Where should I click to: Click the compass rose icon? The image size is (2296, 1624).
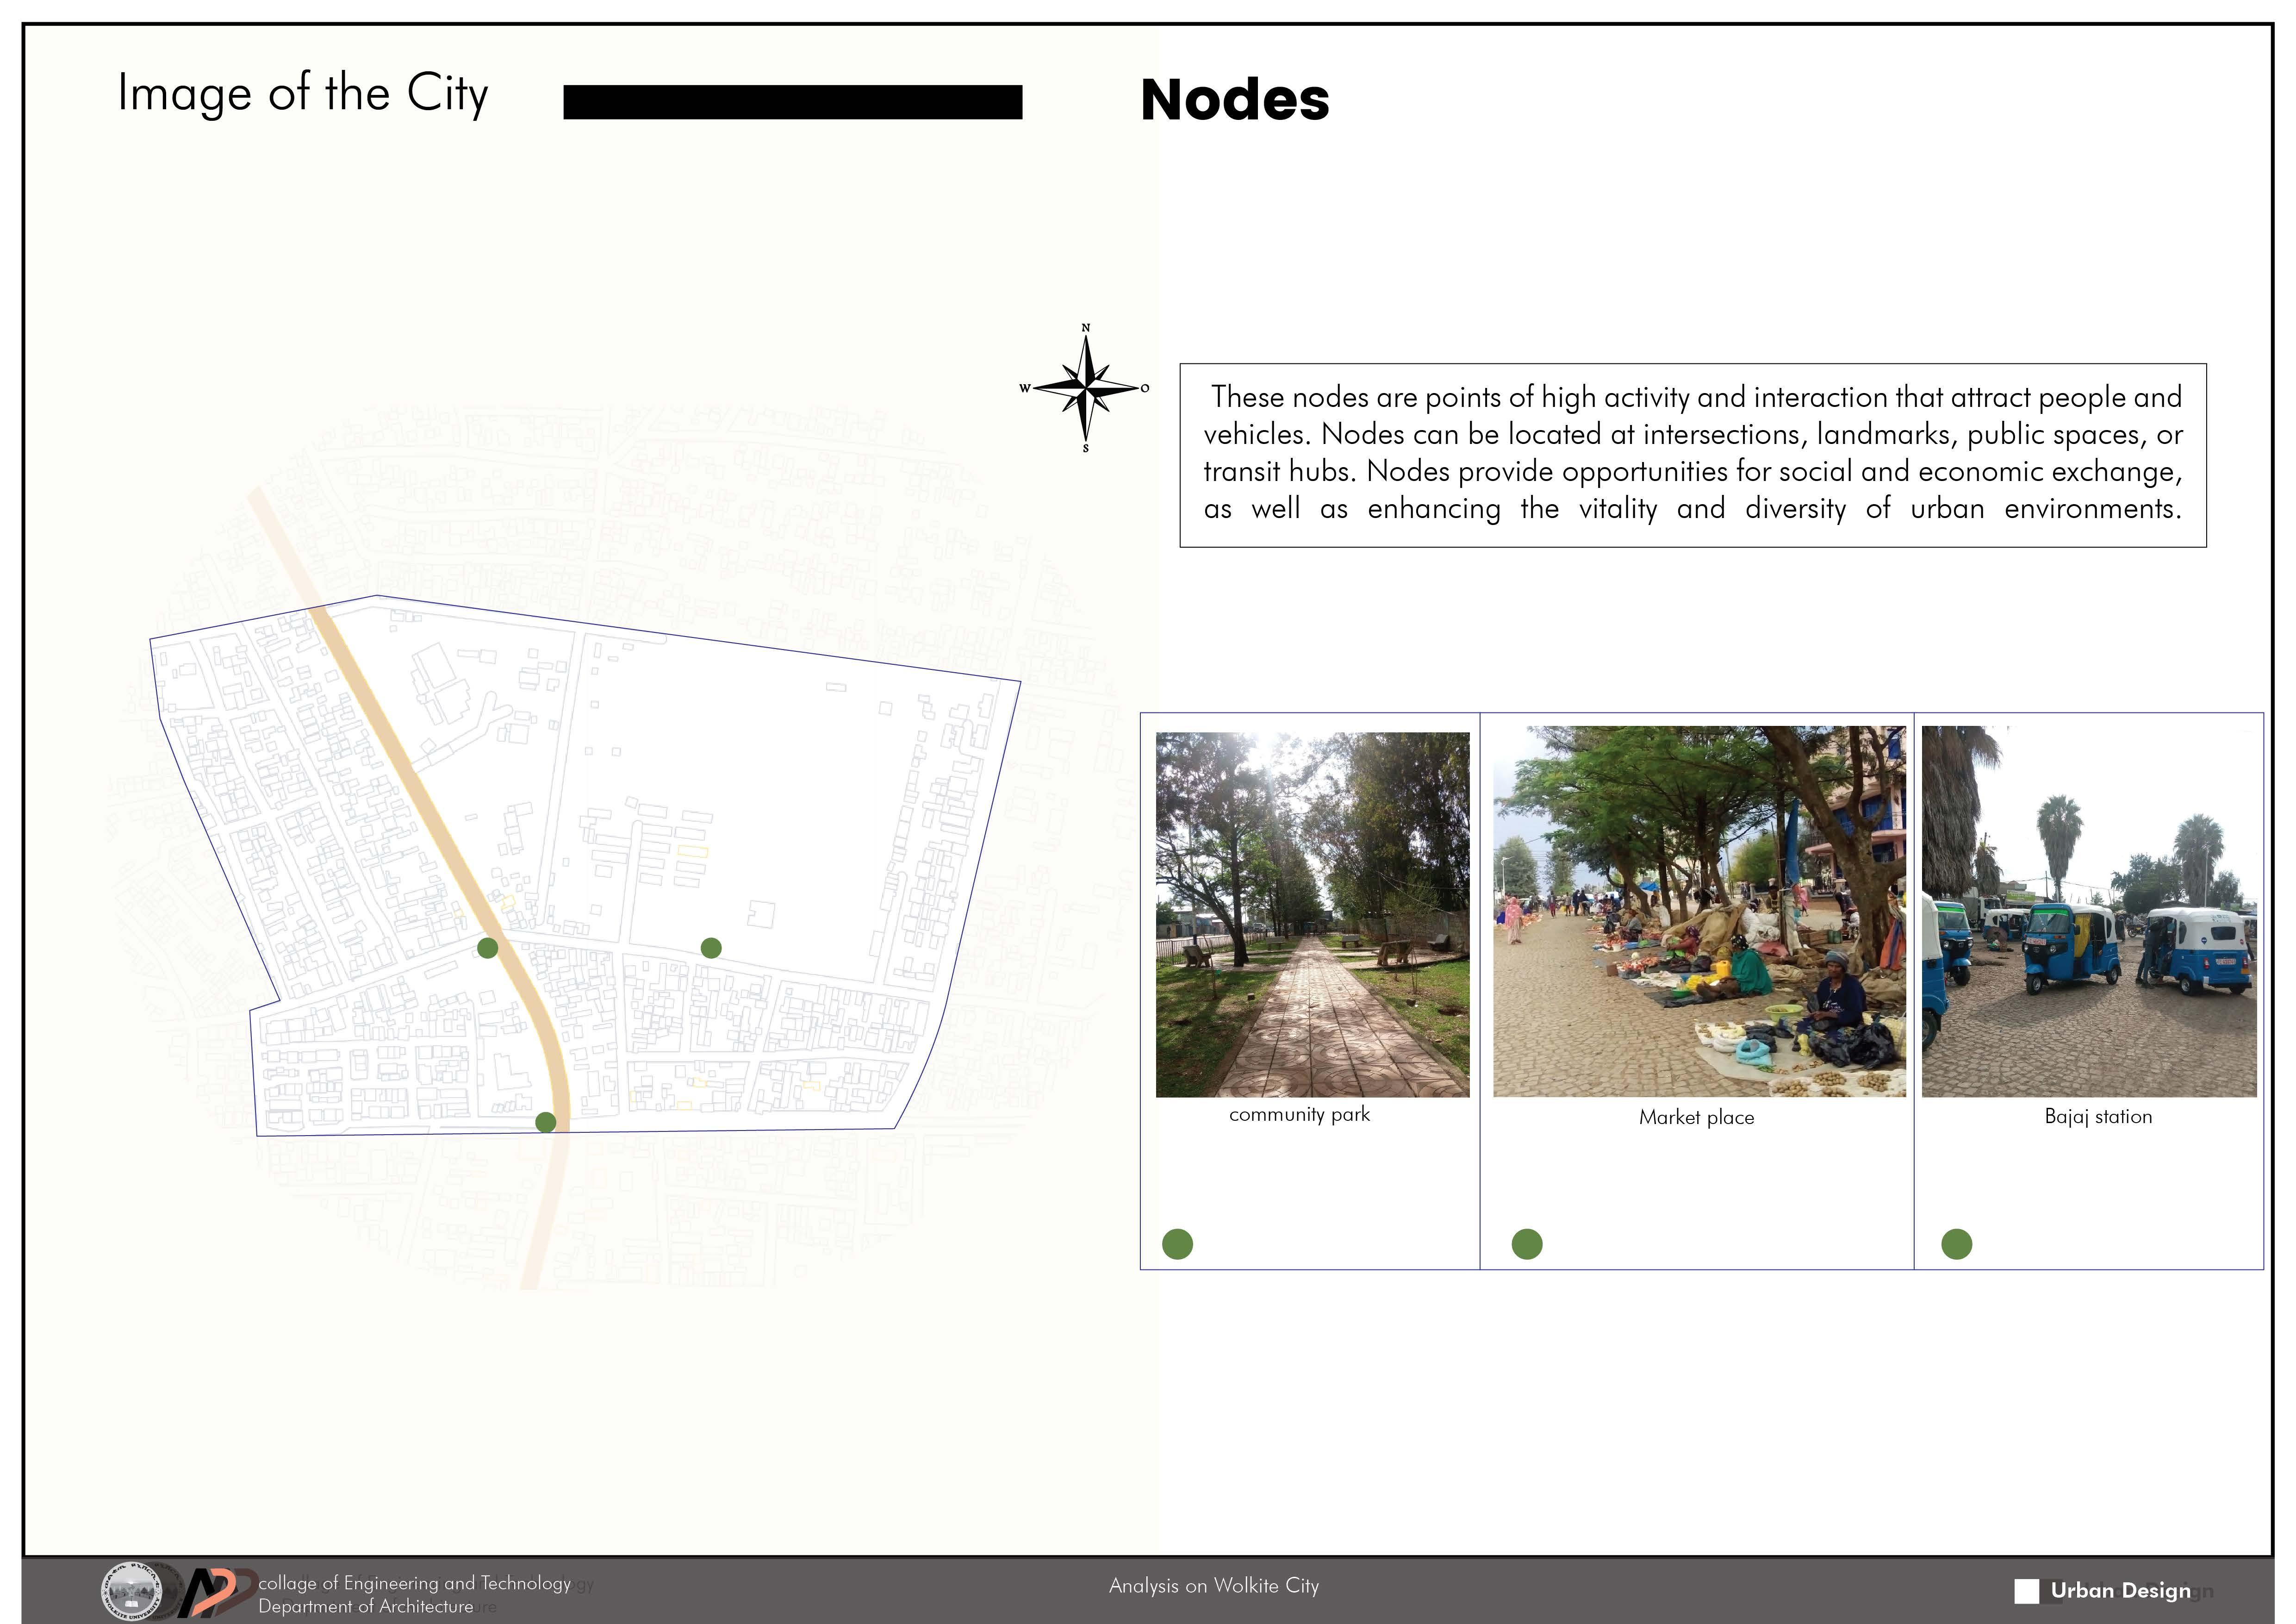coord(1086,388)
